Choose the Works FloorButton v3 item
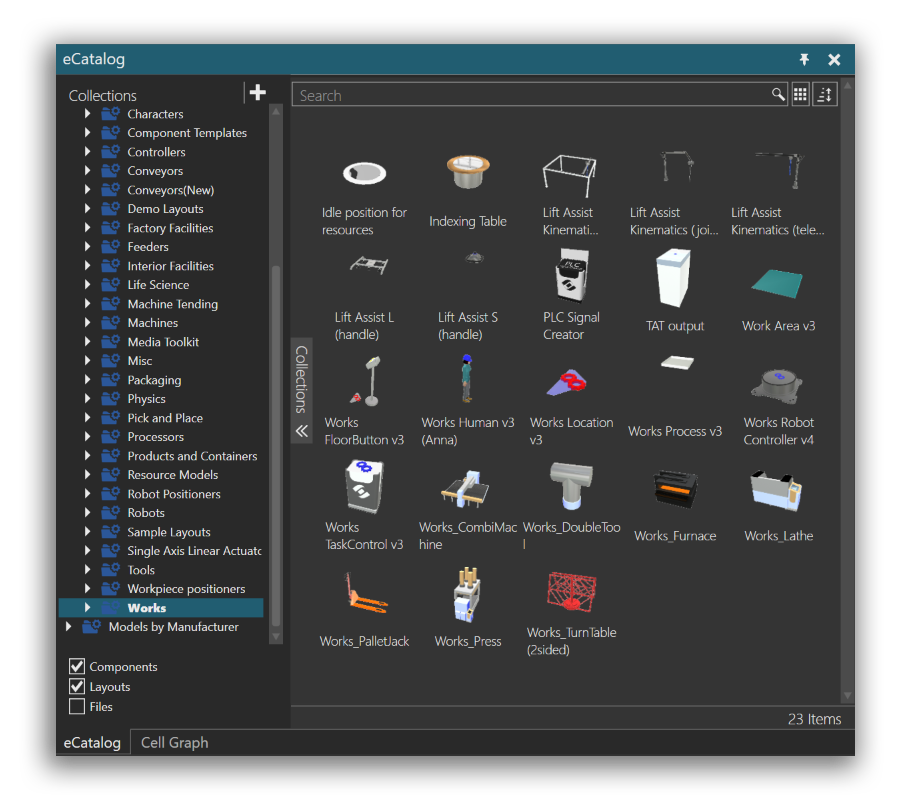This screenshot has height=807, width=906. tap(364, 401)
